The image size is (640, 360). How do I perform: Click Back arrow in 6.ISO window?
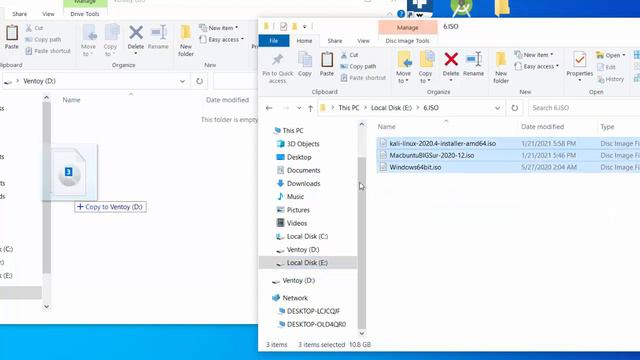coord(269,108)
